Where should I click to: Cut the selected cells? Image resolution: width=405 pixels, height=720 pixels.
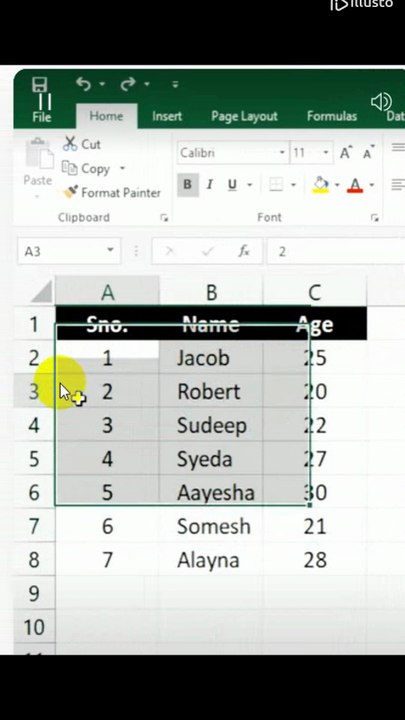tap(82, 144)
